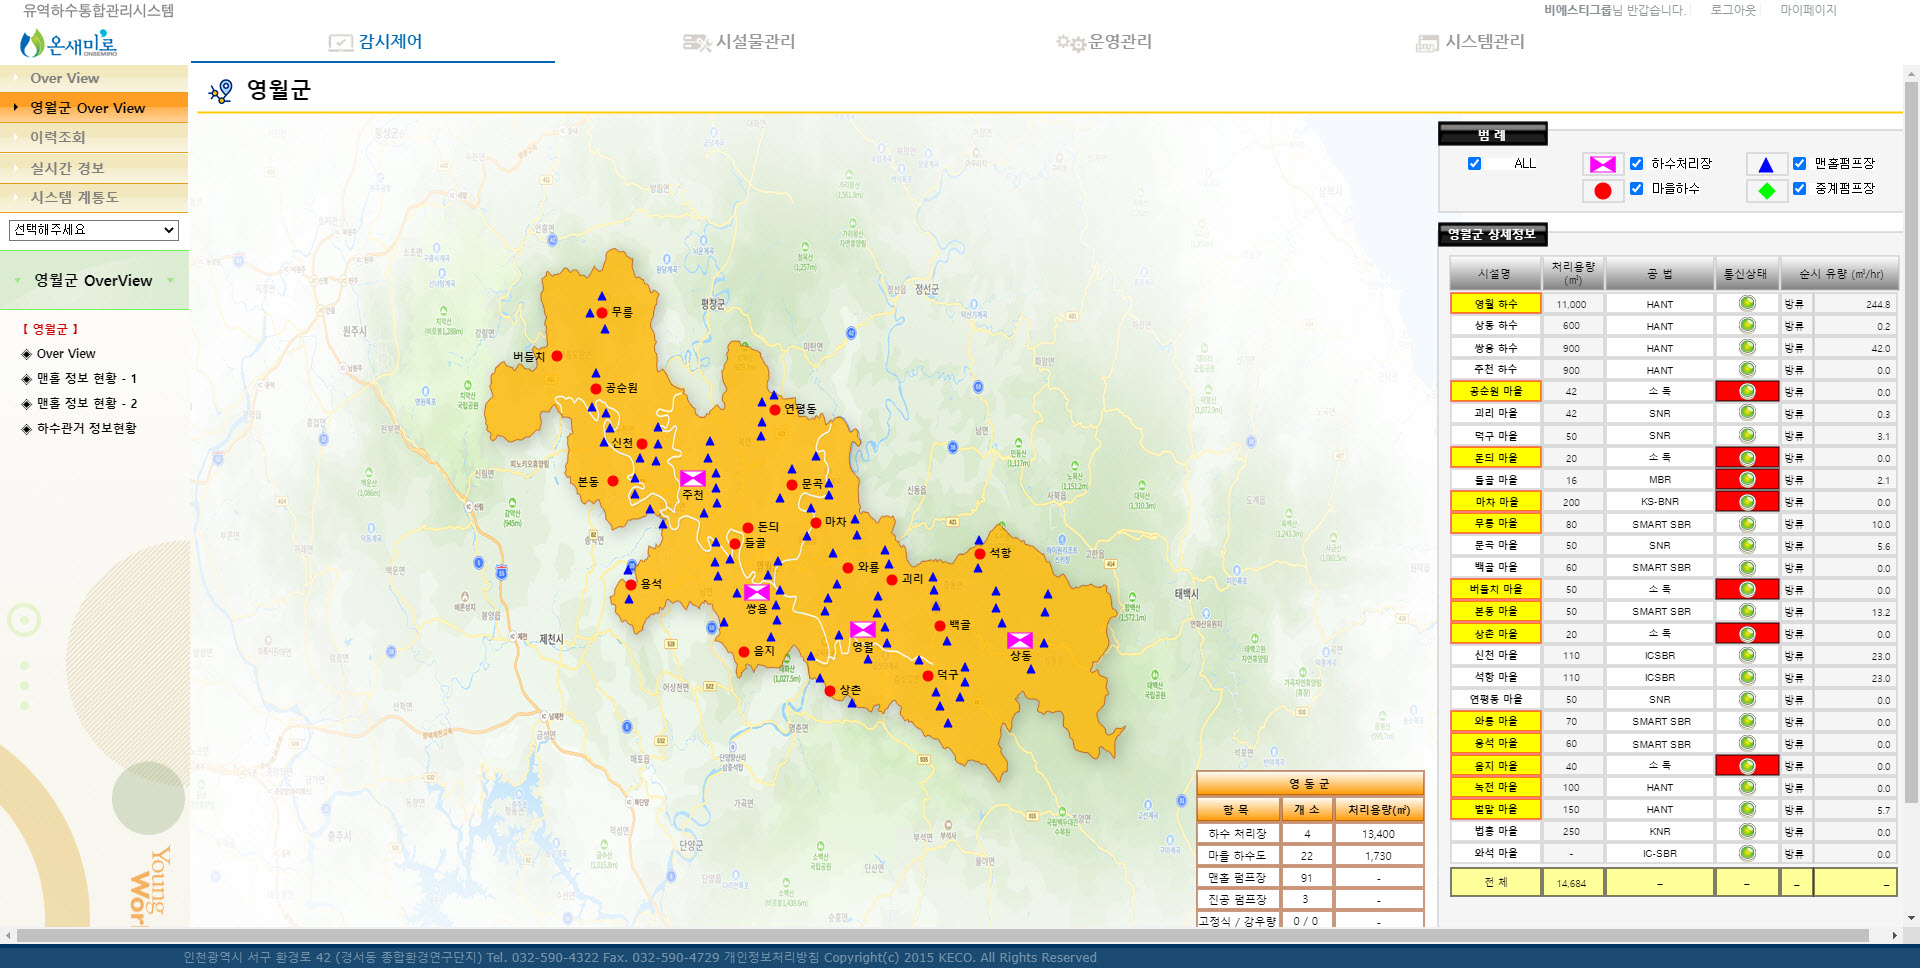Screen dimensions: 1920x969
Task: Select red village marker next to 옹지
Action: 744,651
